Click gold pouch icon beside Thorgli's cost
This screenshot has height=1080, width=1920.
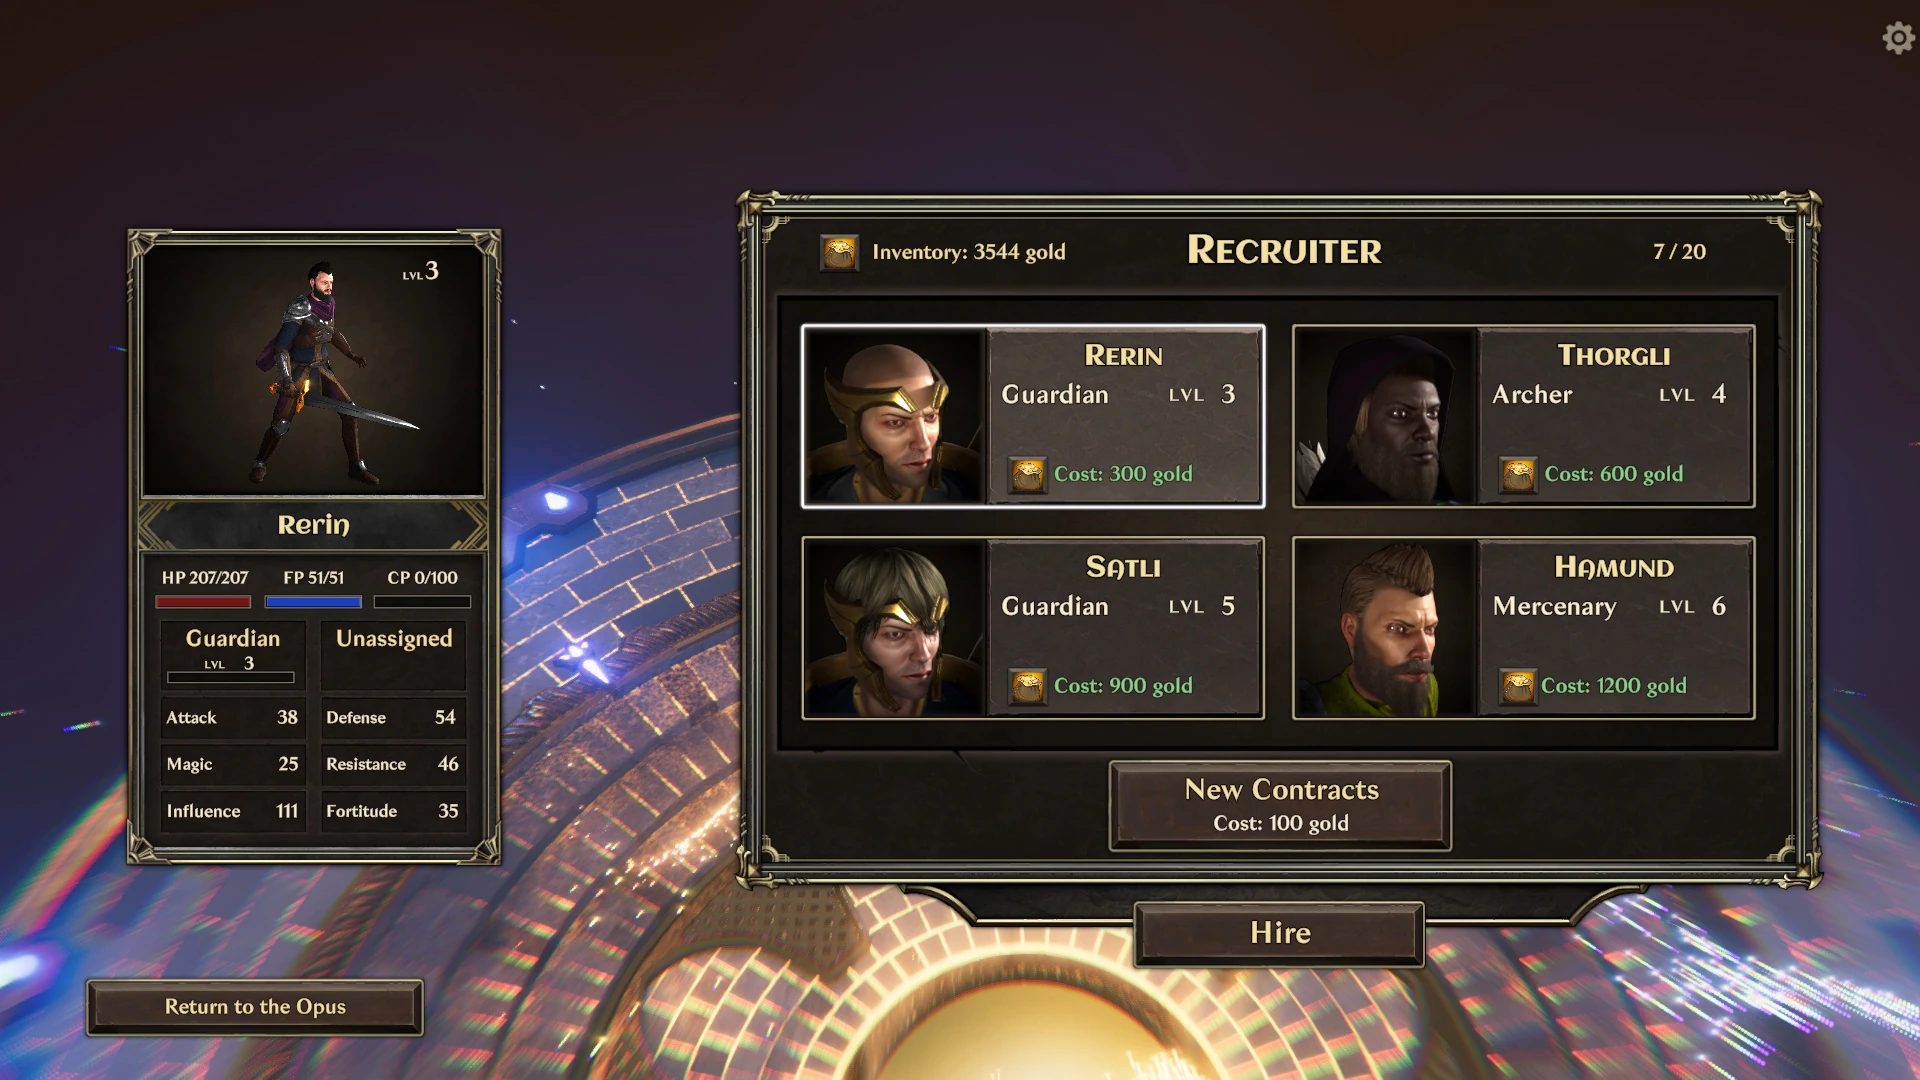pos(1518,475)
